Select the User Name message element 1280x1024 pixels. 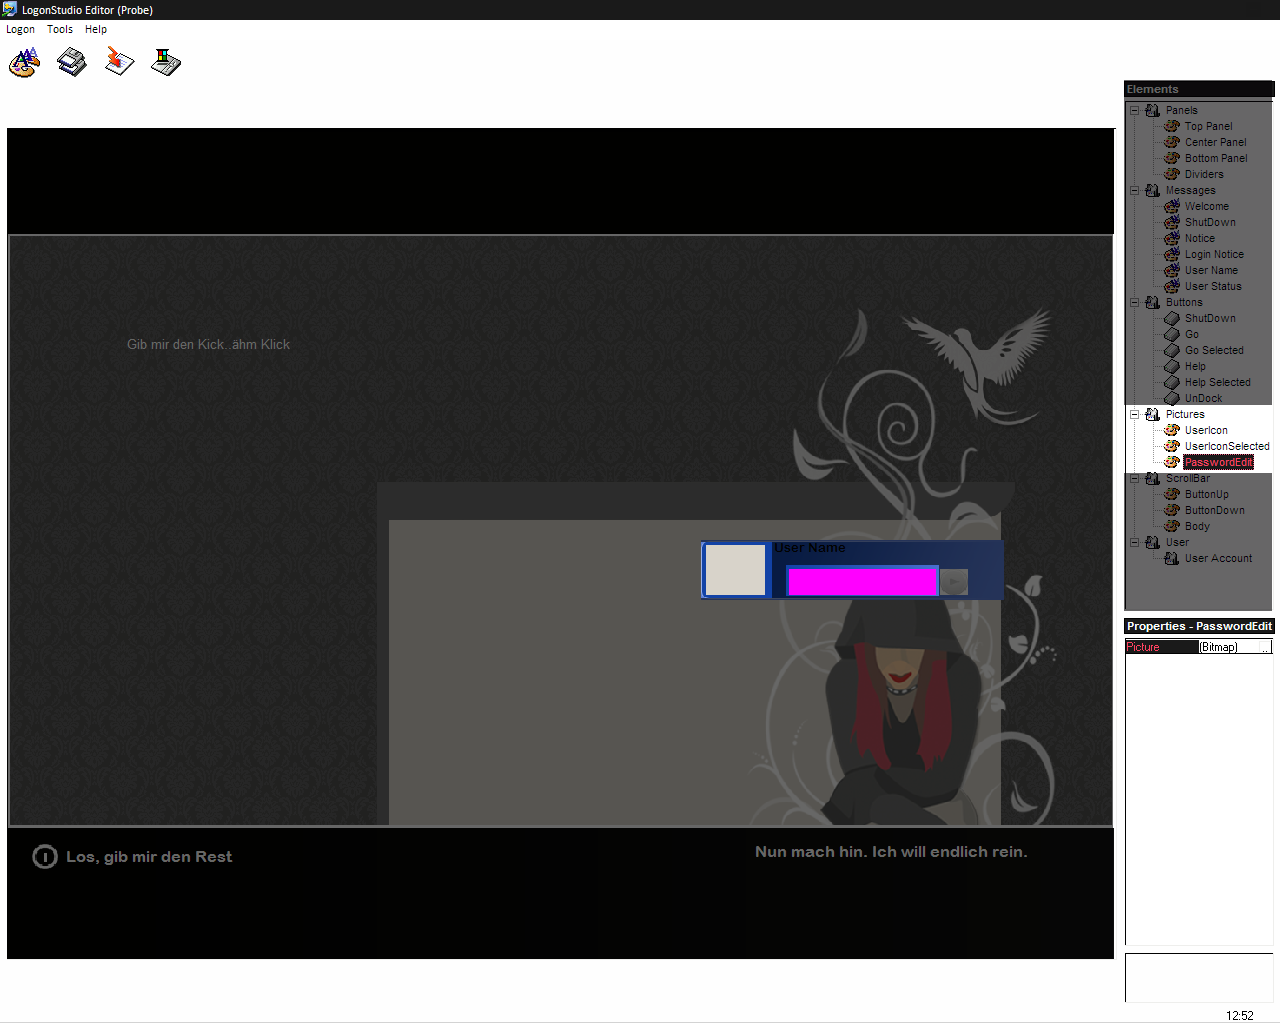click(x=1211, y=270)
